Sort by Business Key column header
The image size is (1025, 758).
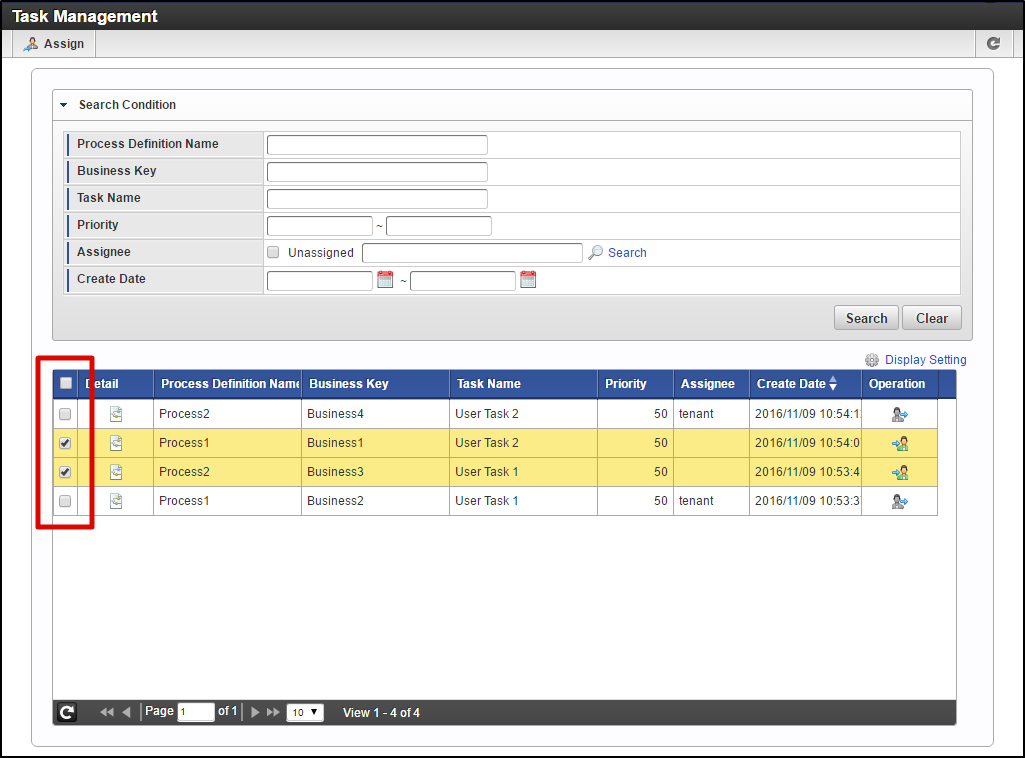click(375, 384)
